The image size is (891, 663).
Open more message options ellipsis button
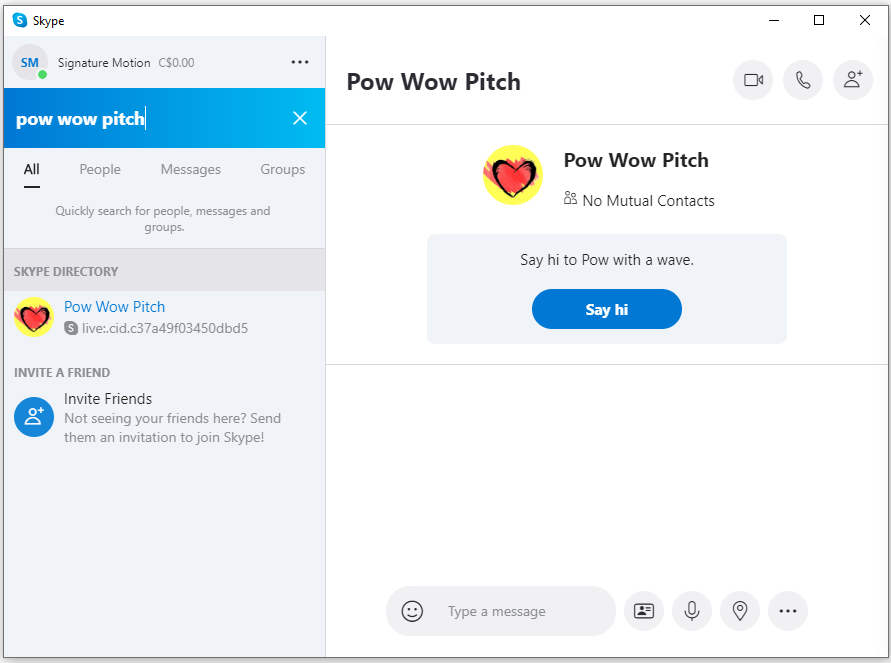[x=788, y=611]
